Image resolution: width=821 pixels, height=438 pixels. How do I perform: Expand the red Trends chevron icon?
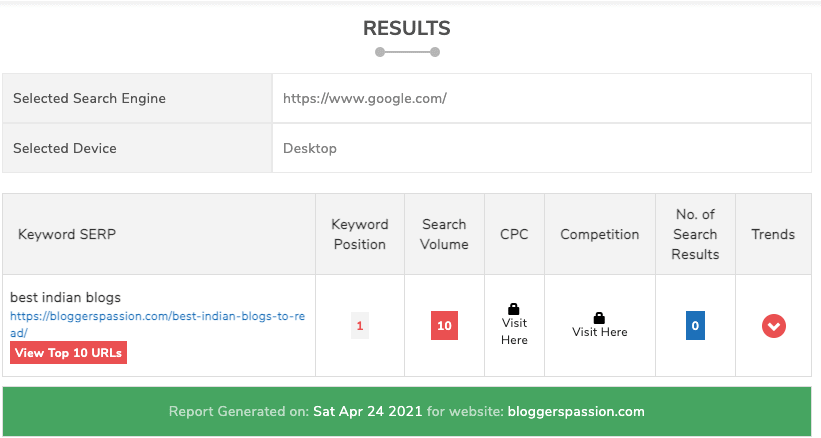tap(773, 326)
